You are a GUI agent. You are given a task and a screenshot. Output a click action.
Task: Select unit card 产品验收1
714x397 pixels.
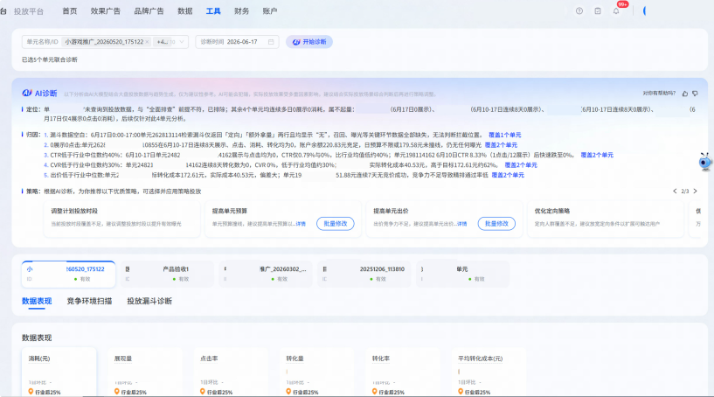(x=167, y=274)
